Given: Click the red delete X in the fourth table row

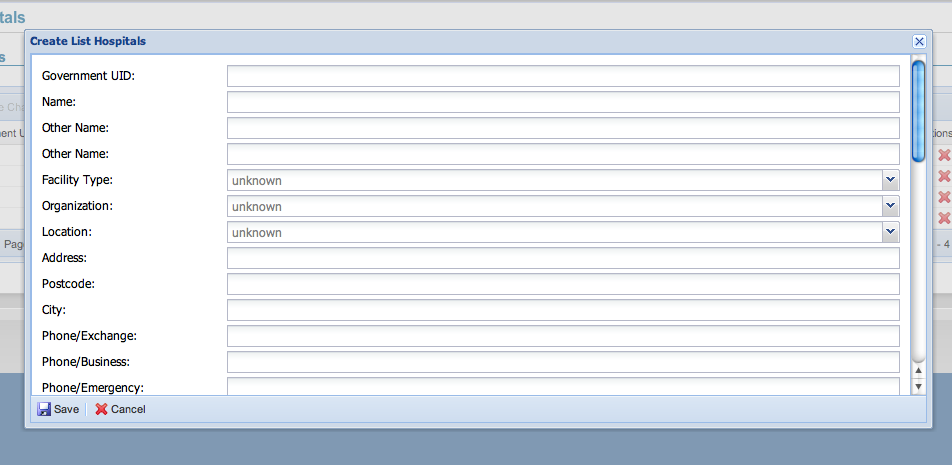Looking at the screenshot, I should pyautogui.click(x=943, y=218).
